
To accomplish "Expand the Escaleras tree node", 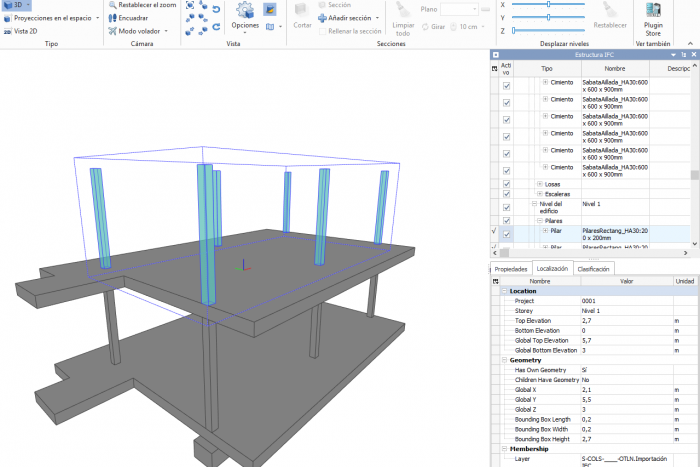I will coord(540,194).
